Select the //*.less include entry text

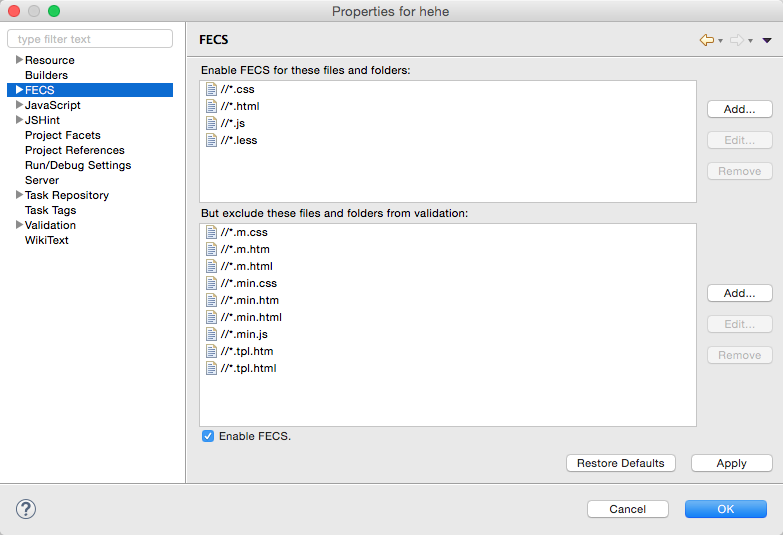coord(239,140)
